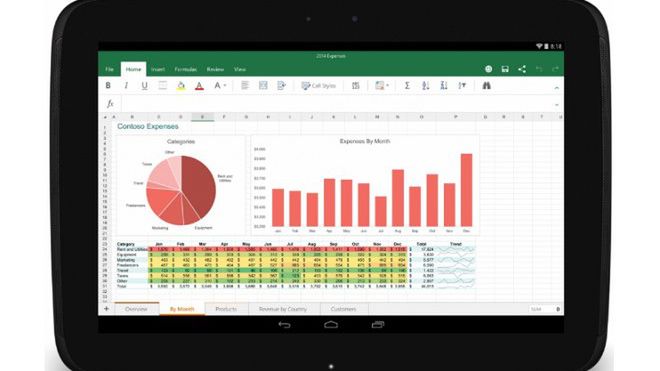
Task: Select the highlighted column E header
Action: (202, 117)
